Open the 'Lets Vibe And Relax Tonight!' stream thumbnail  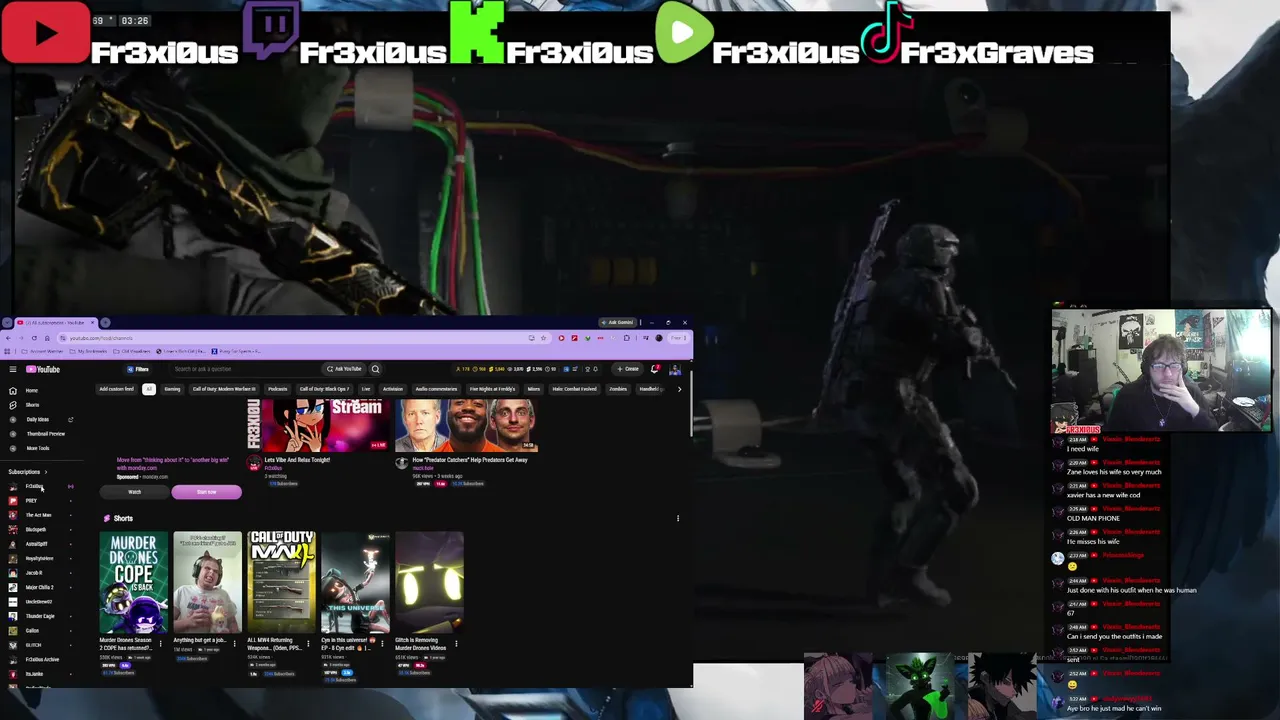click(x=320, y=425)
